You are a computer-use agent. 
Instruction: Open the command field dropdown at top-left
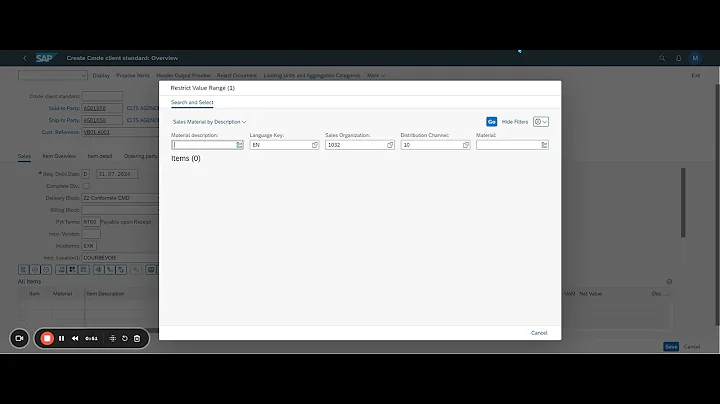pyautogui.click(x=83, y=75)
